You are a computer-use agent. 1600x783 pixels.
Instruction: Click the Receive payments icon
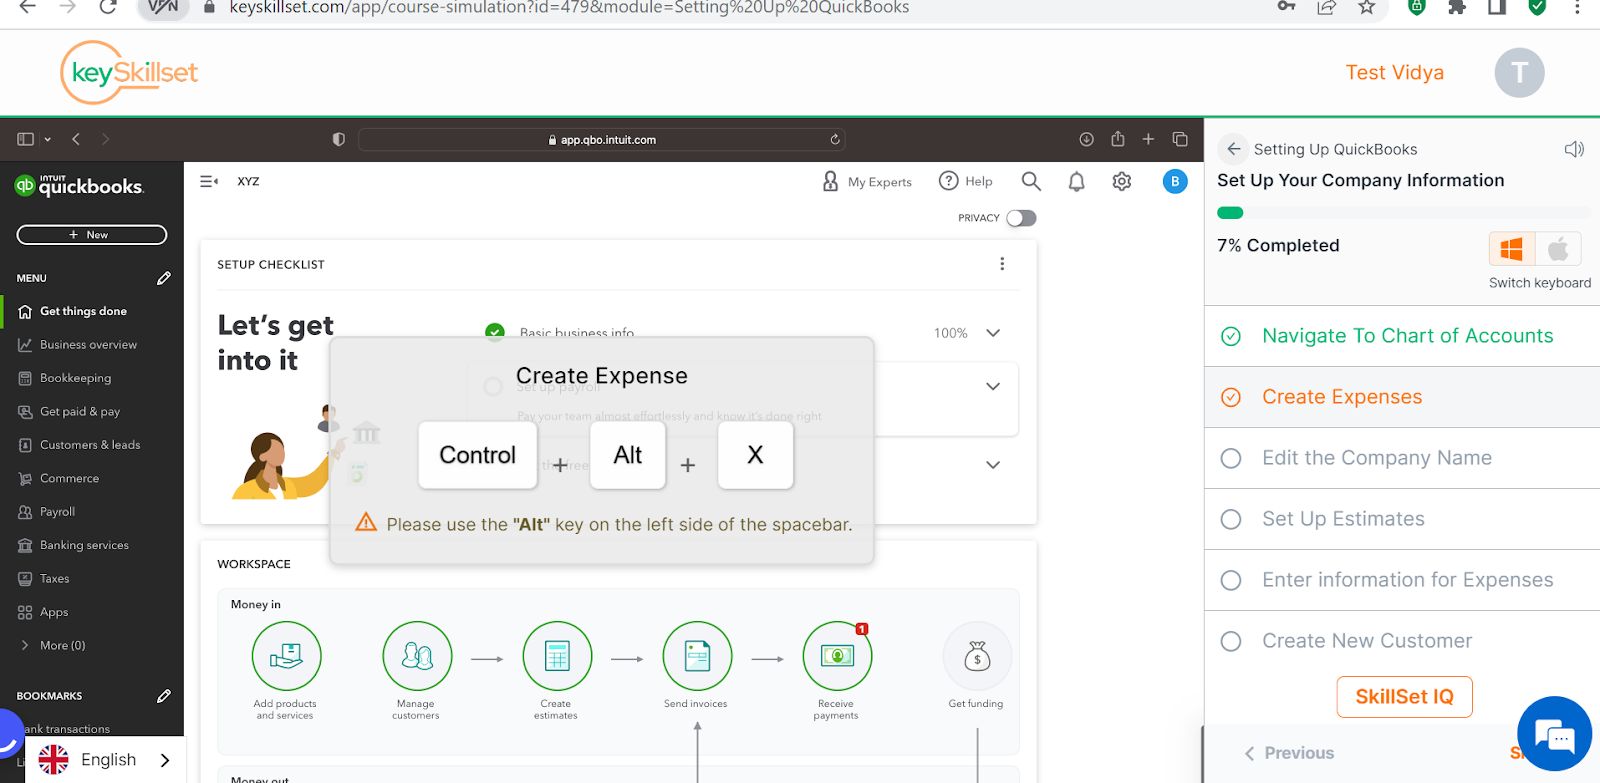point(837,656)
